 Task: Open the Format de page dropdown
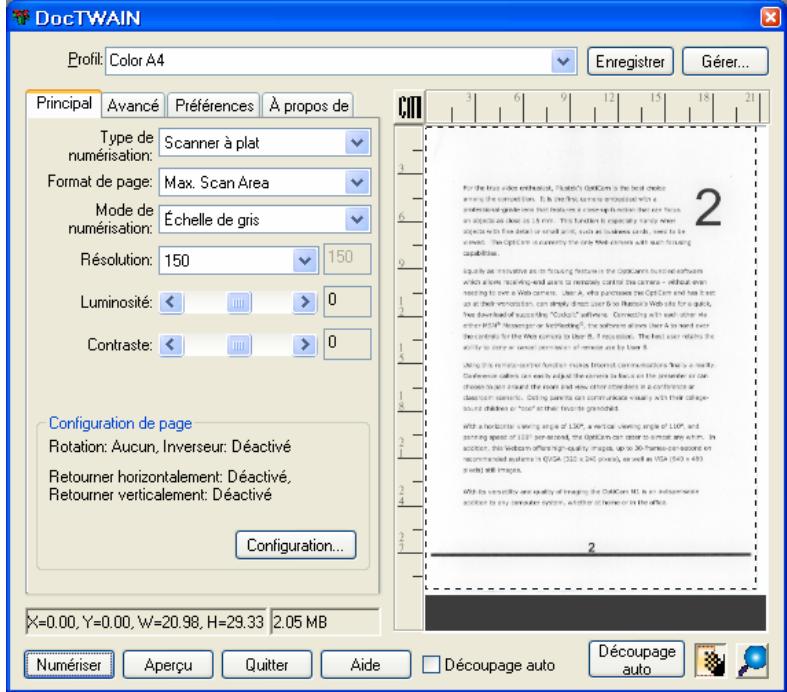pos(357,182)
